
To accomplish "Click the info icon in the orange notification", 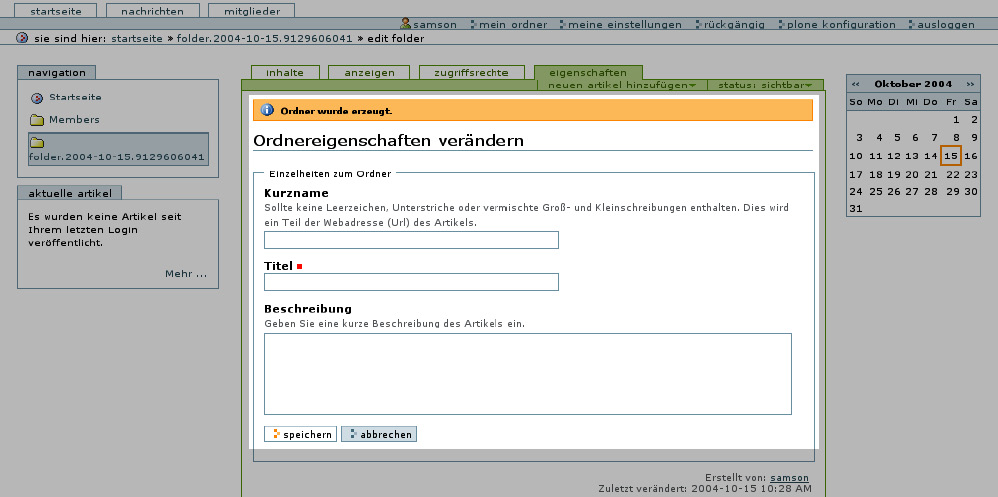I will pyautogui.click(x=267, y=110).
